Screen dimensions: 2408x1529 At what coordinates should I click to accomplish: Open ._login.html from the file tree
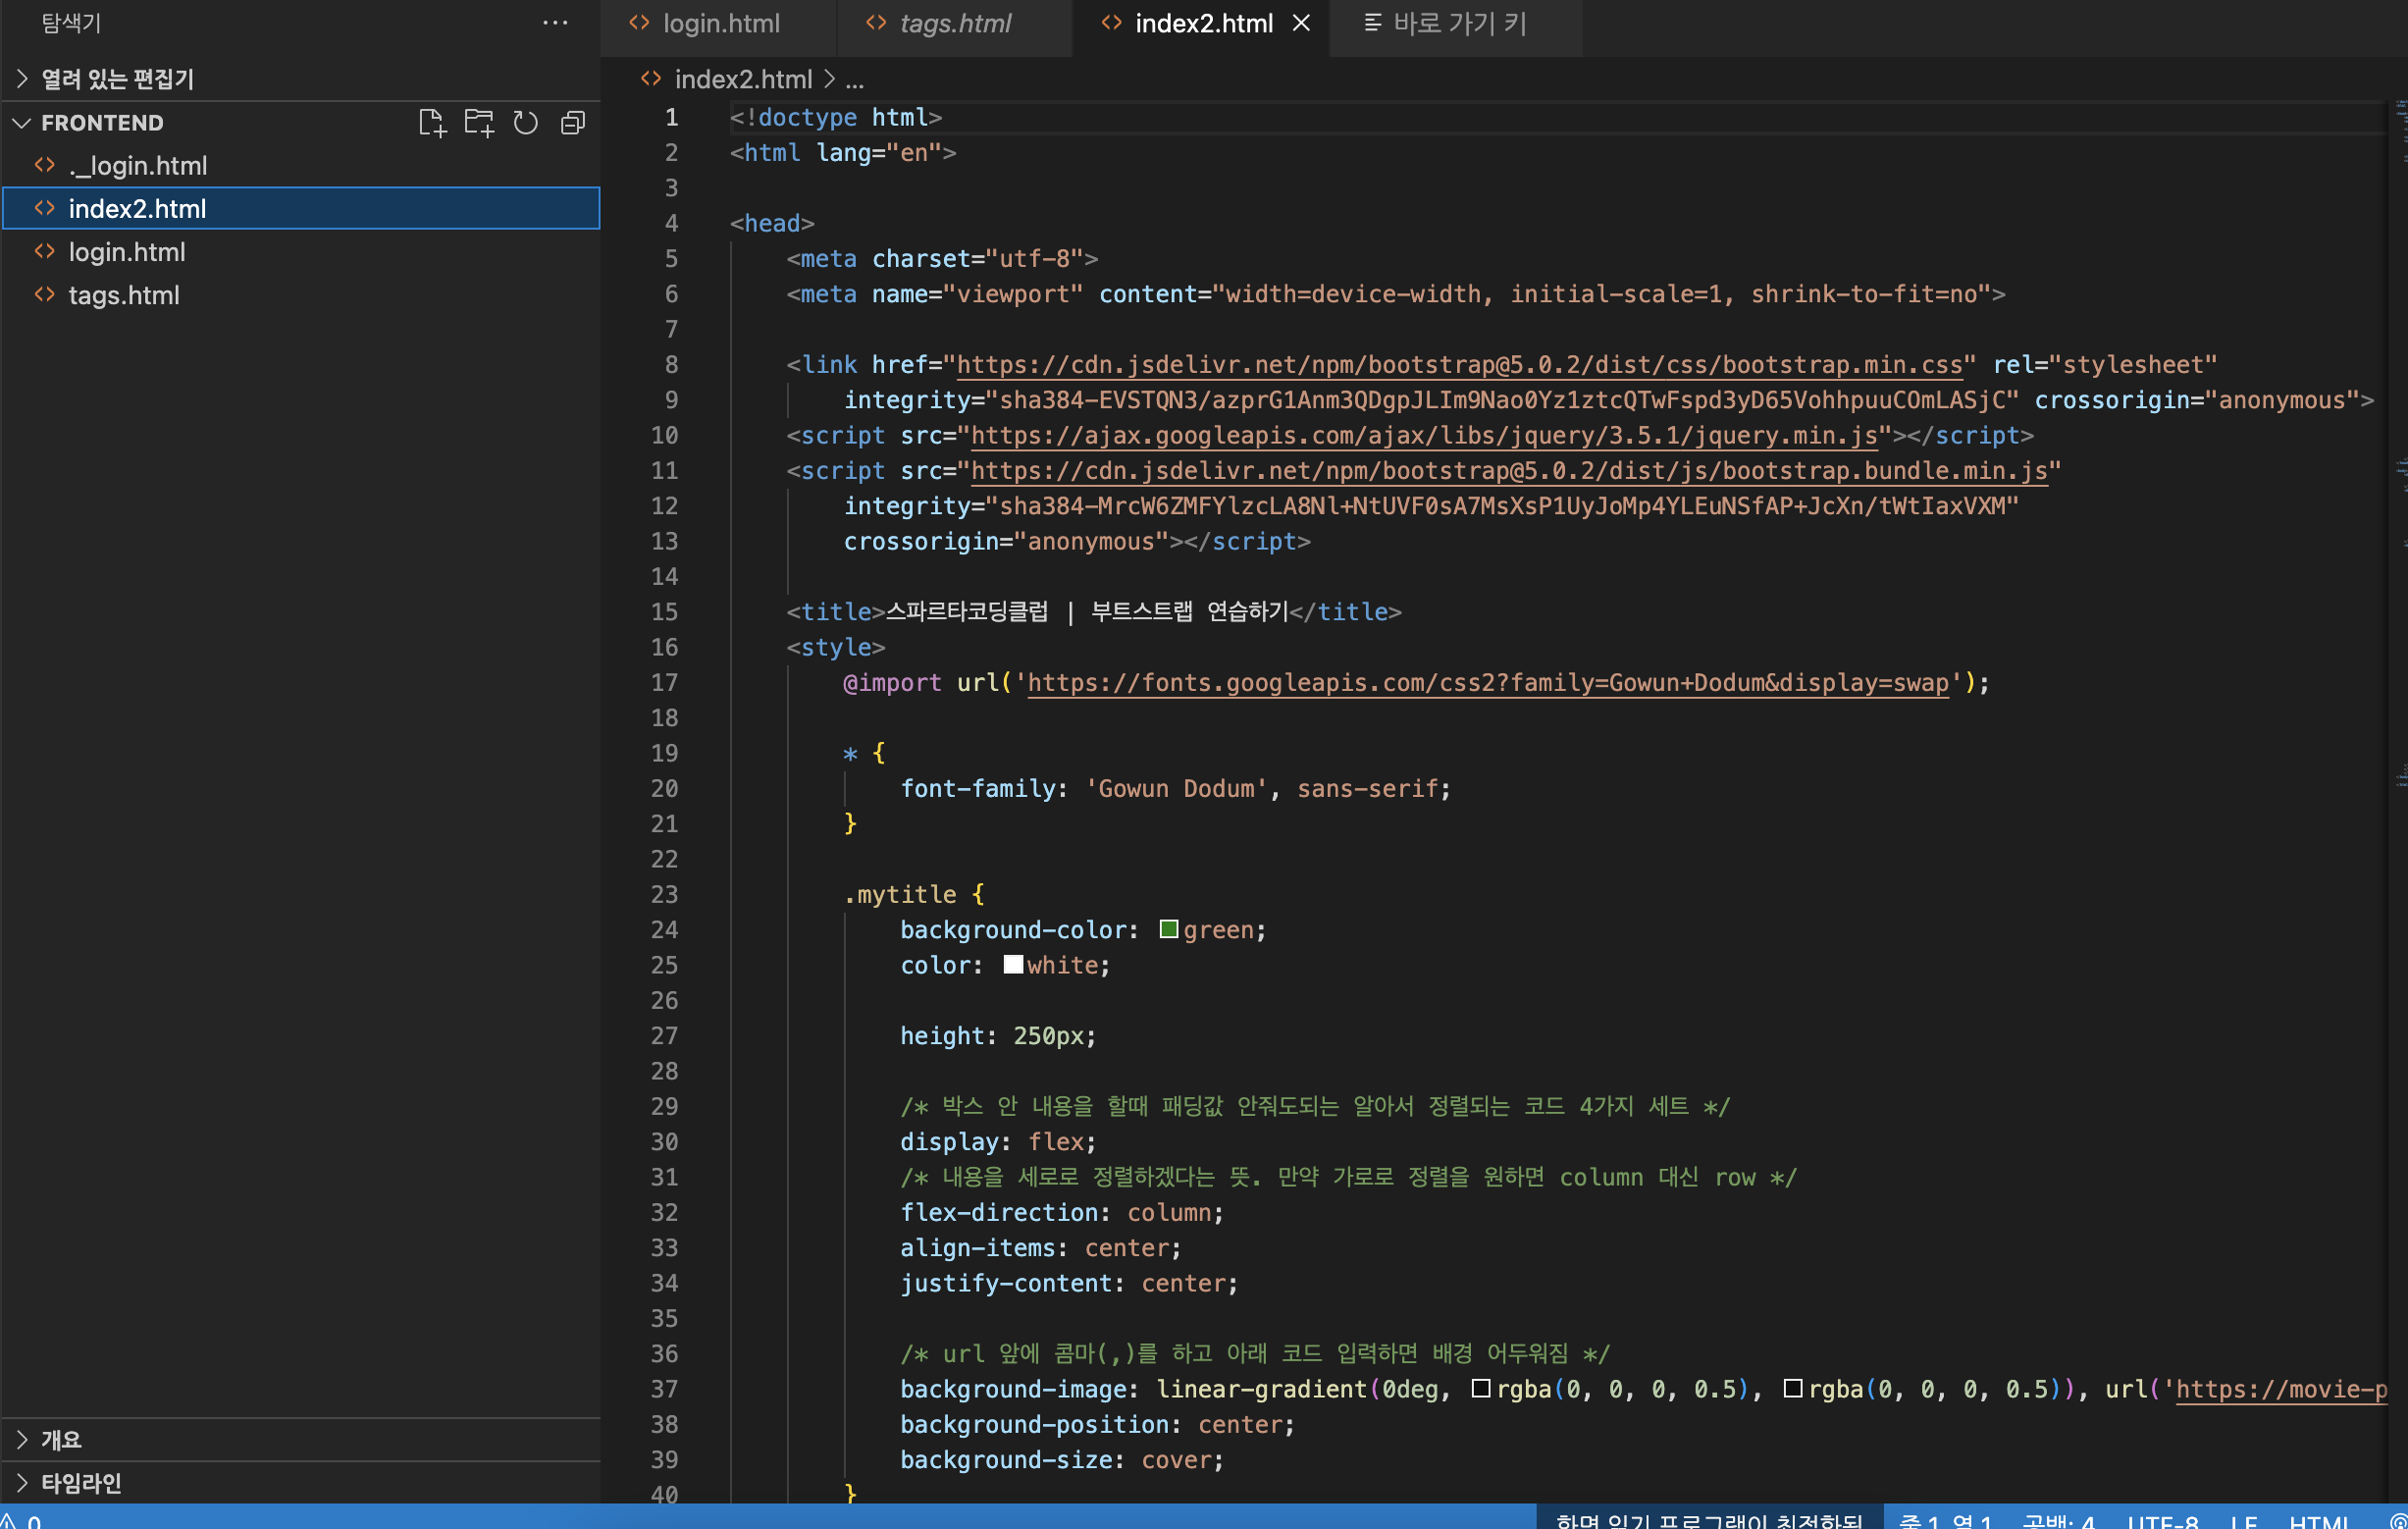pyautogui.click(x=300, y=165)
